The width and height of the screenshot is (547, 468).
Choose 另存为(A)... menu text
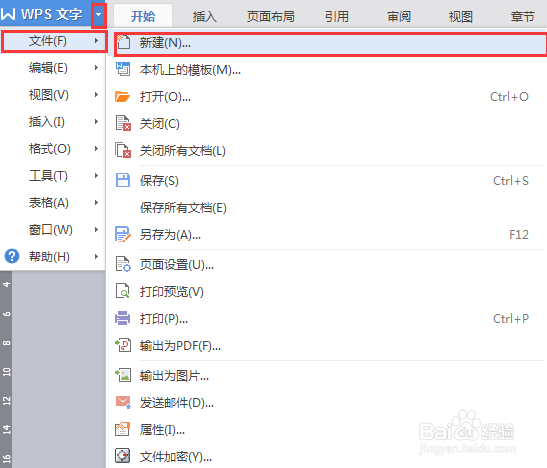170,234
